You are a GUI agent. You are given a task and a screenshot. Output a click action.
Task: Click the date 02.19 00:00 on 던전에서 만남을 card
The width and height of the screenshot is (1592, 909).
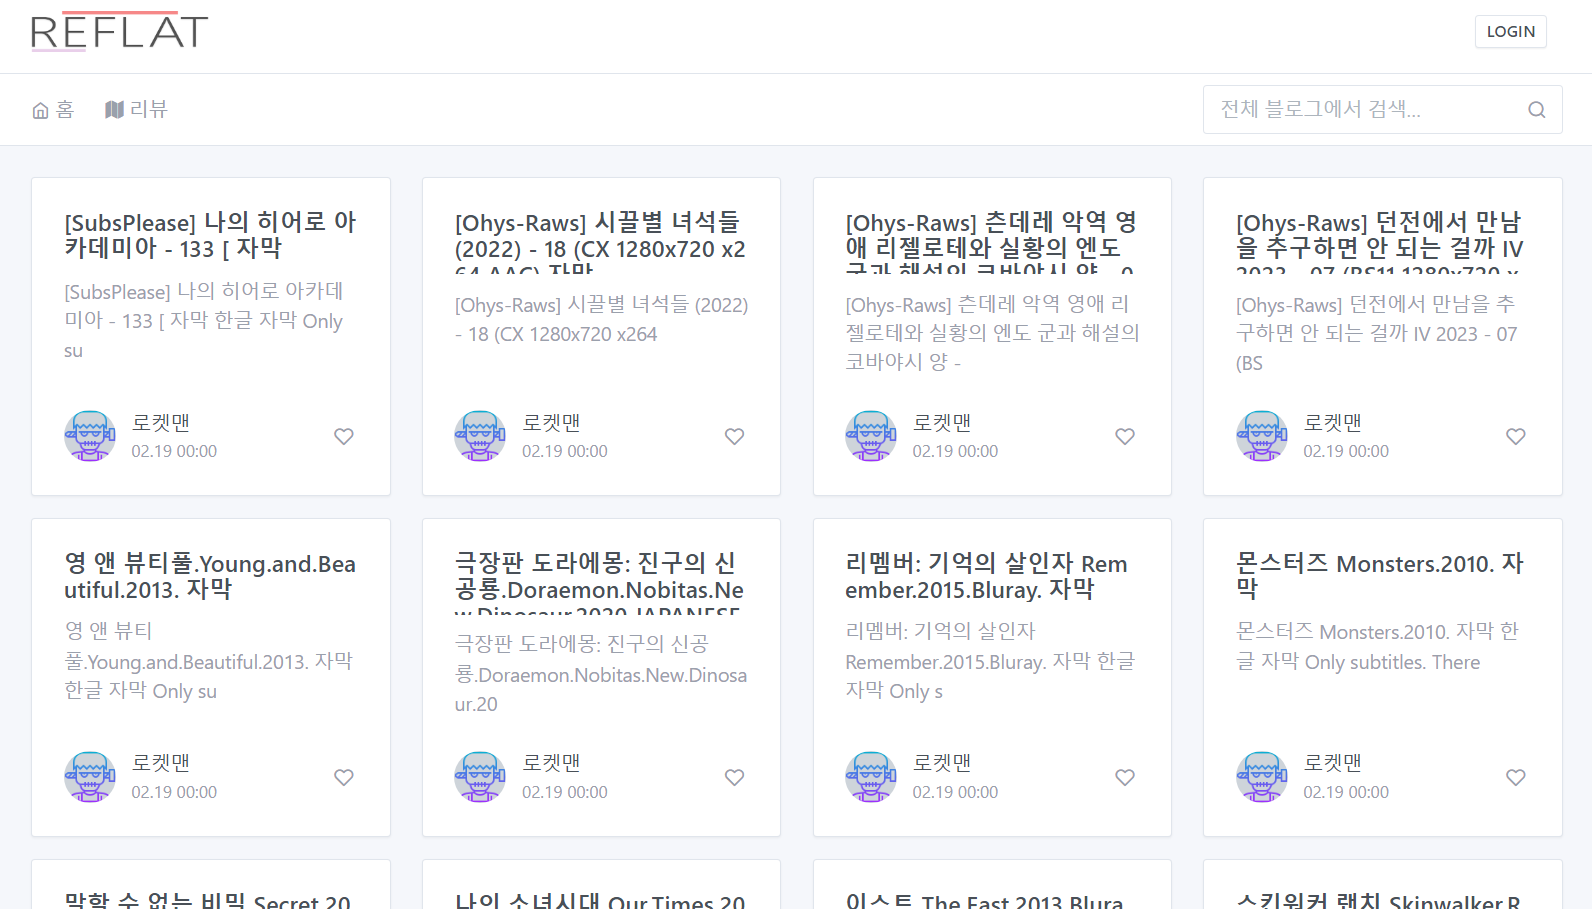coord(1346,451)
